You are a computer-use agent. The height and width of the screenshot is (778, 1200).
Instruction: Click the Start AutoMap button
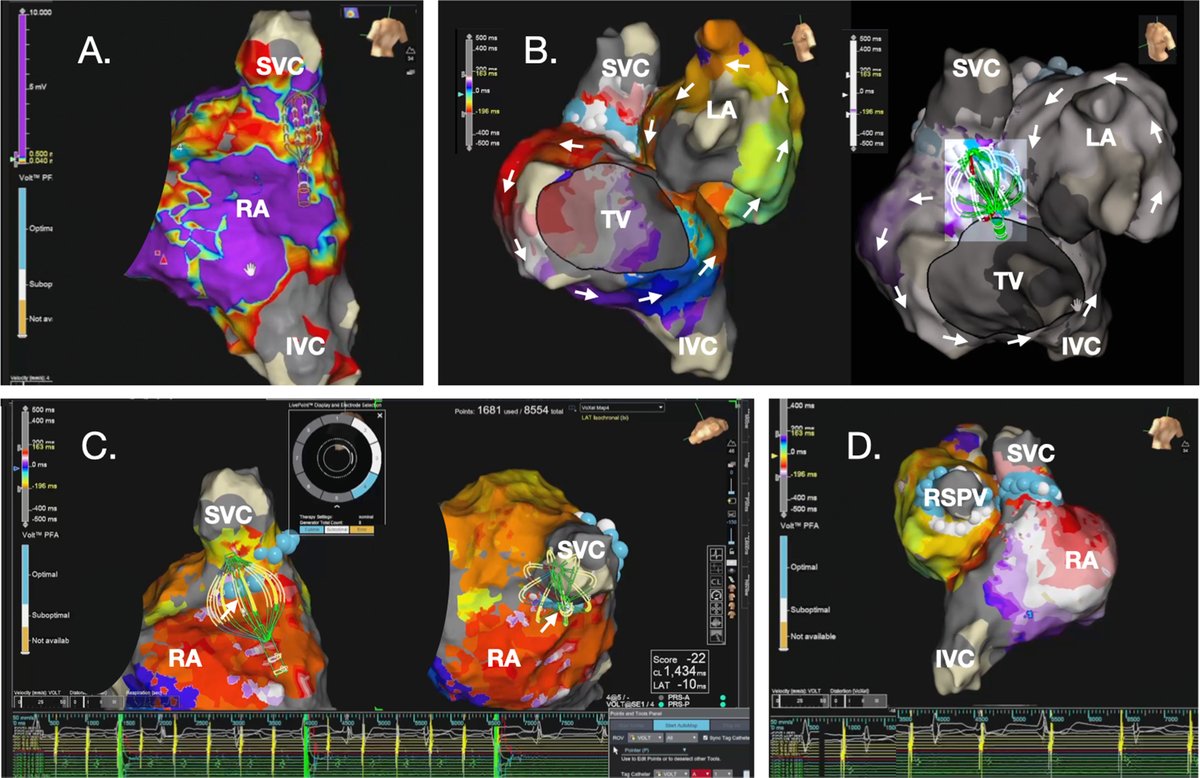(681, 725)
